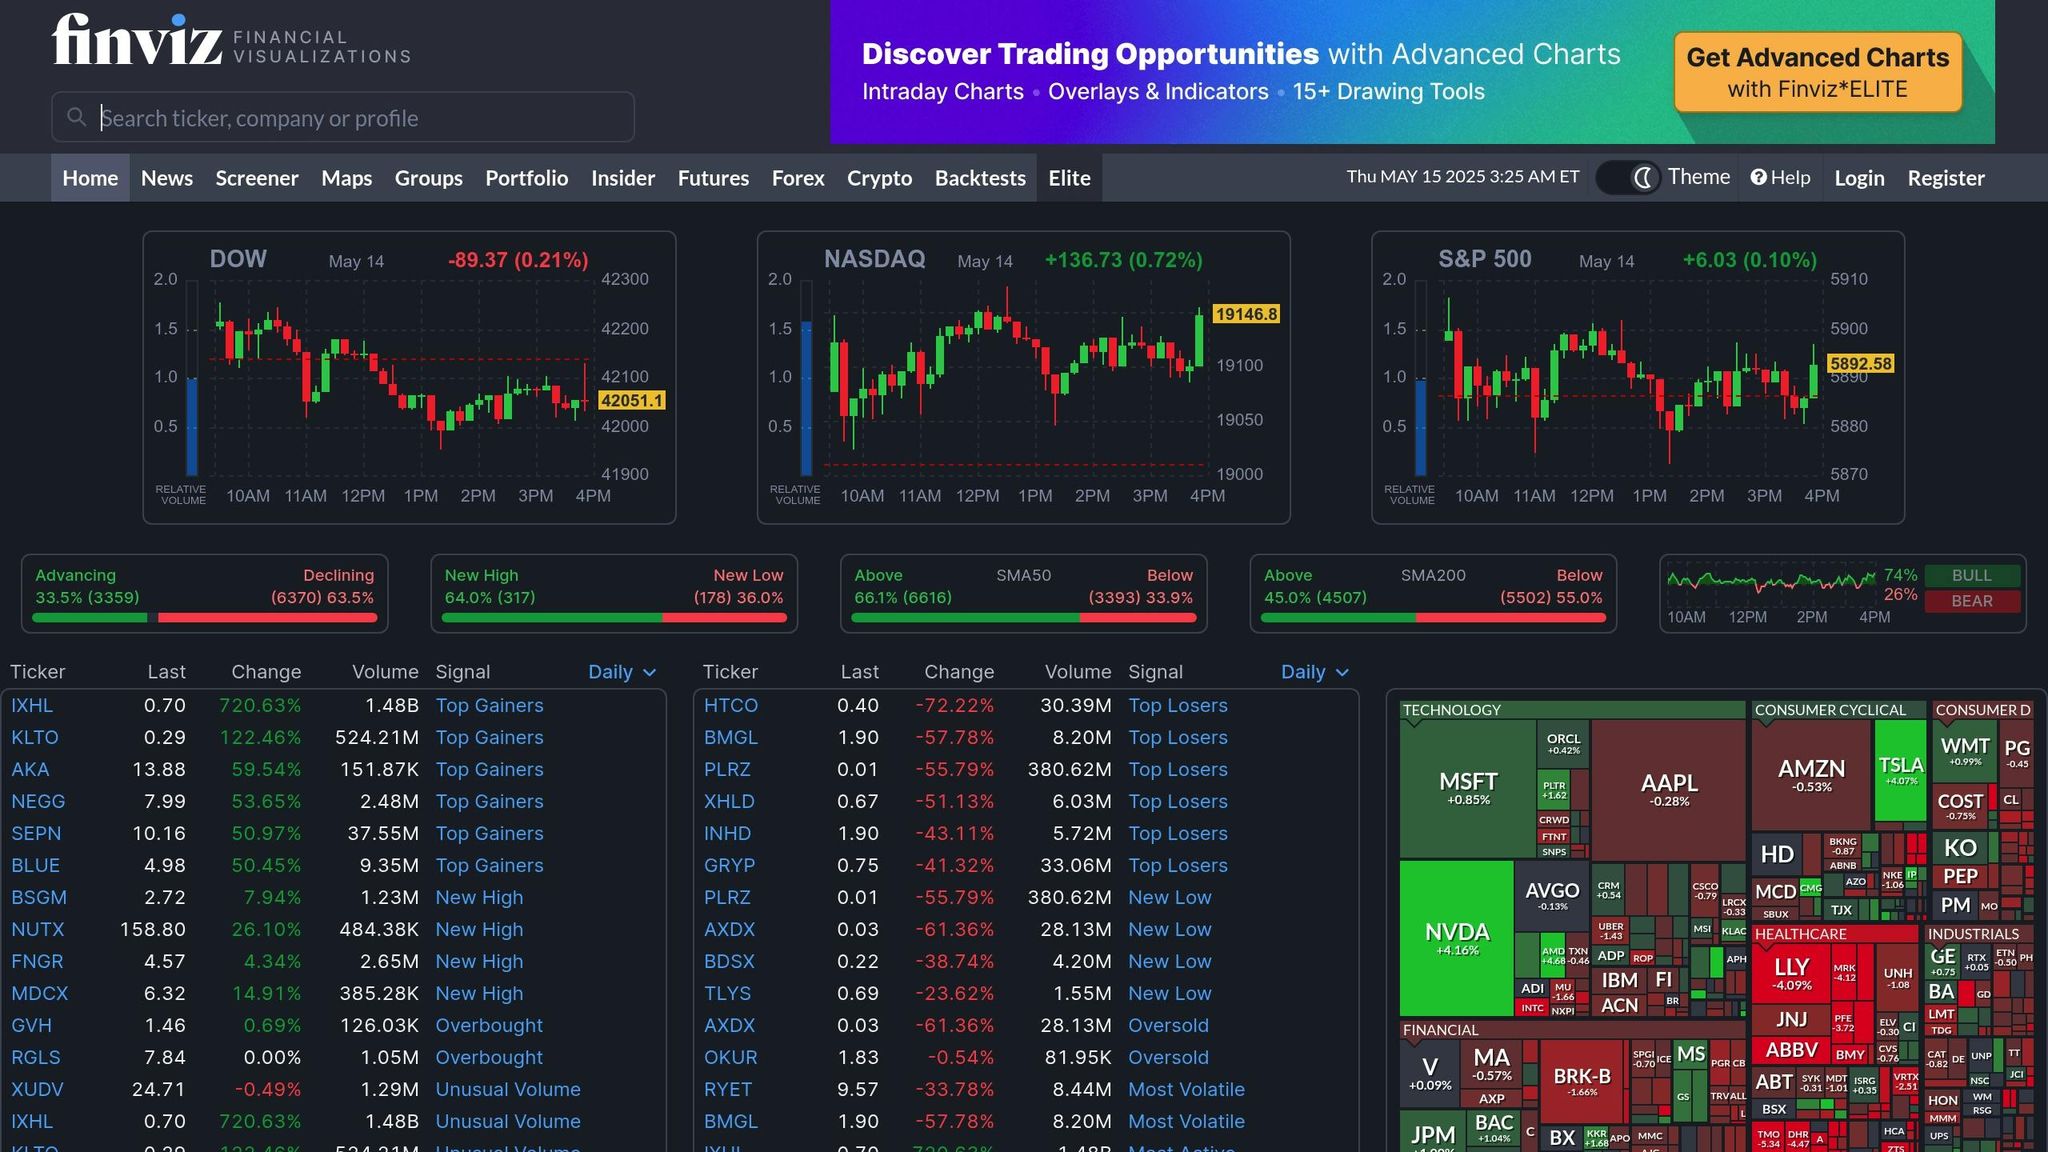
Task: Open the S&P 500 index chart
Action: (x=1638, y=378)
